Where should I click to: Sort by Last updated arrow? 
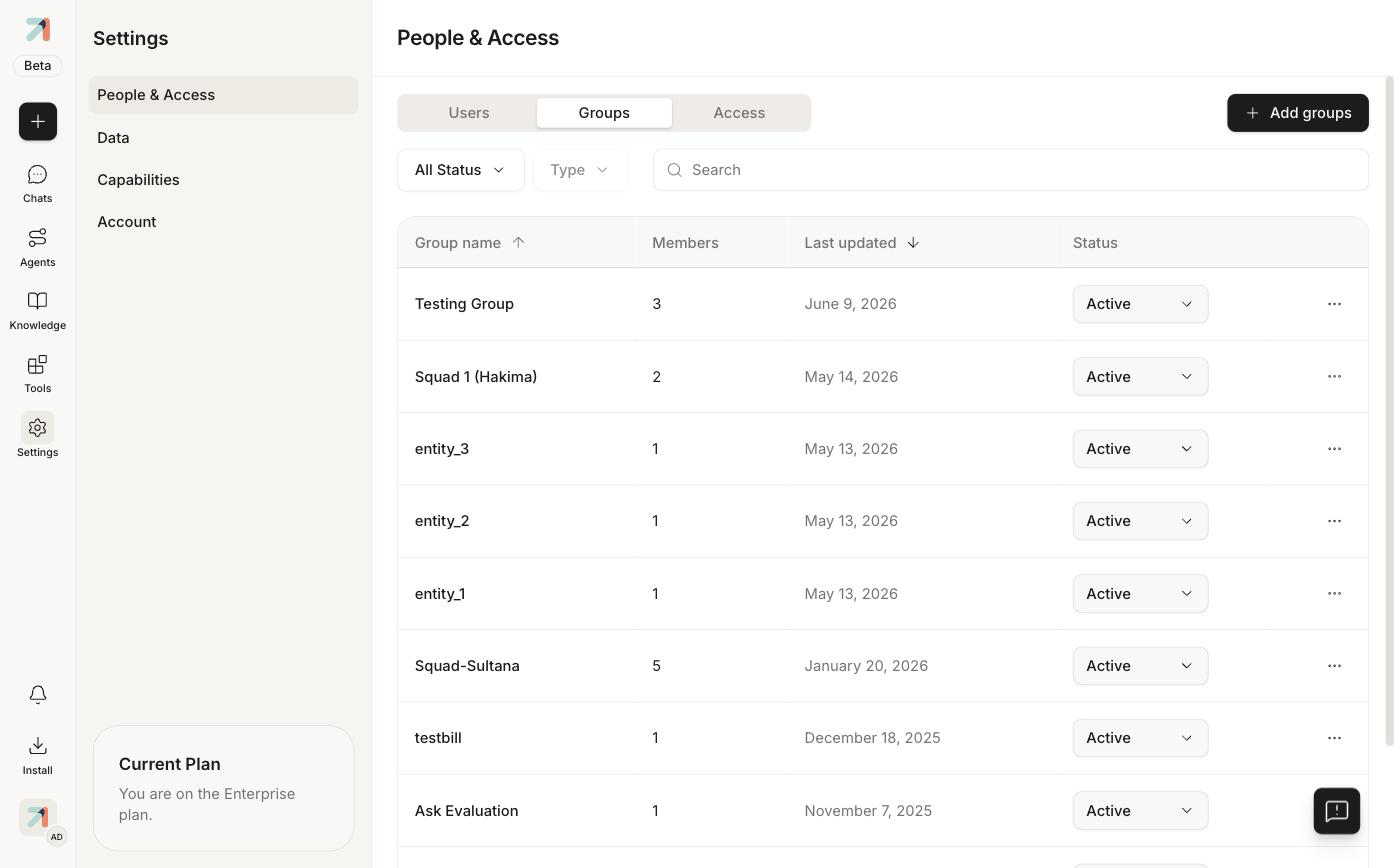[913, 242]
